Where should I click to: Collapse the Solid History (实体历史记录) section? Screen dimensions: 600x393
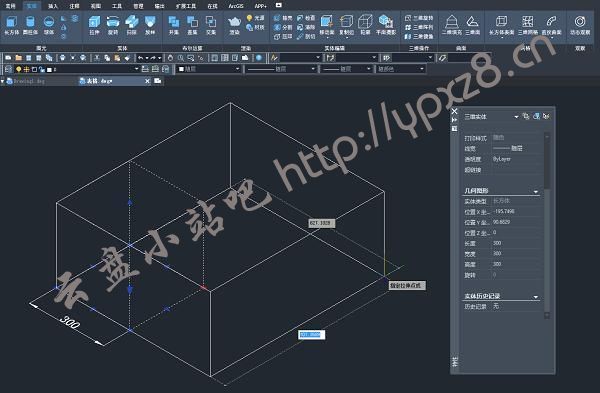pos(536,297)
